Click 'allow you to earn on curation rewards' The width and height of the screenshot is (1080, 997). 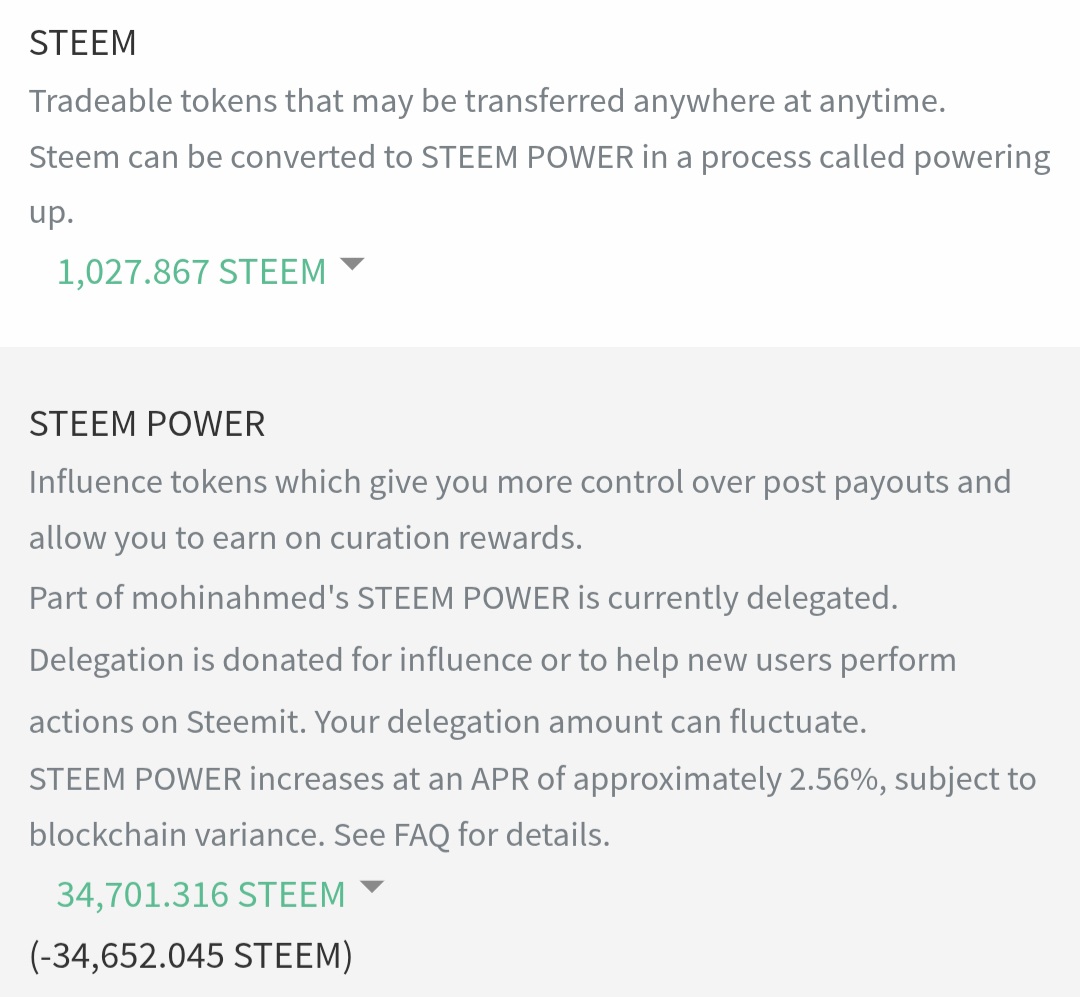(305, 538)
